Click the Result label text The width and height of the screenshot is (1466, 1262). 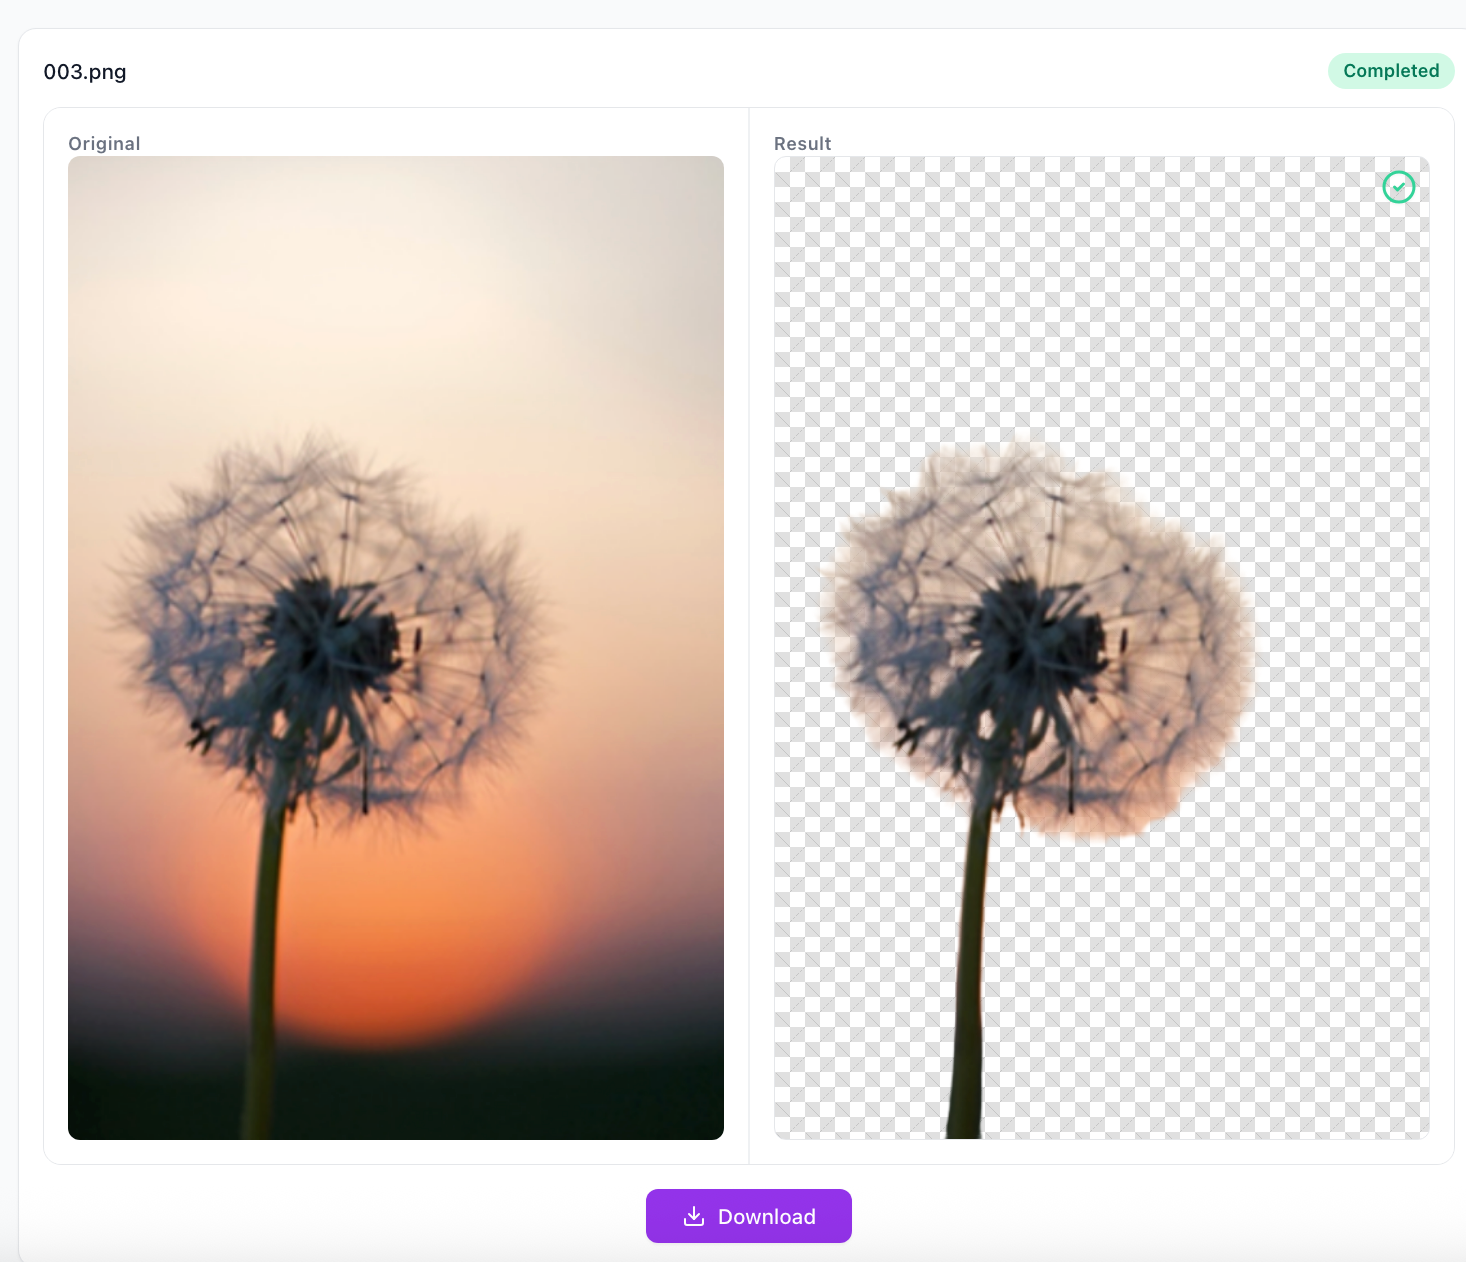pos(802,144)
